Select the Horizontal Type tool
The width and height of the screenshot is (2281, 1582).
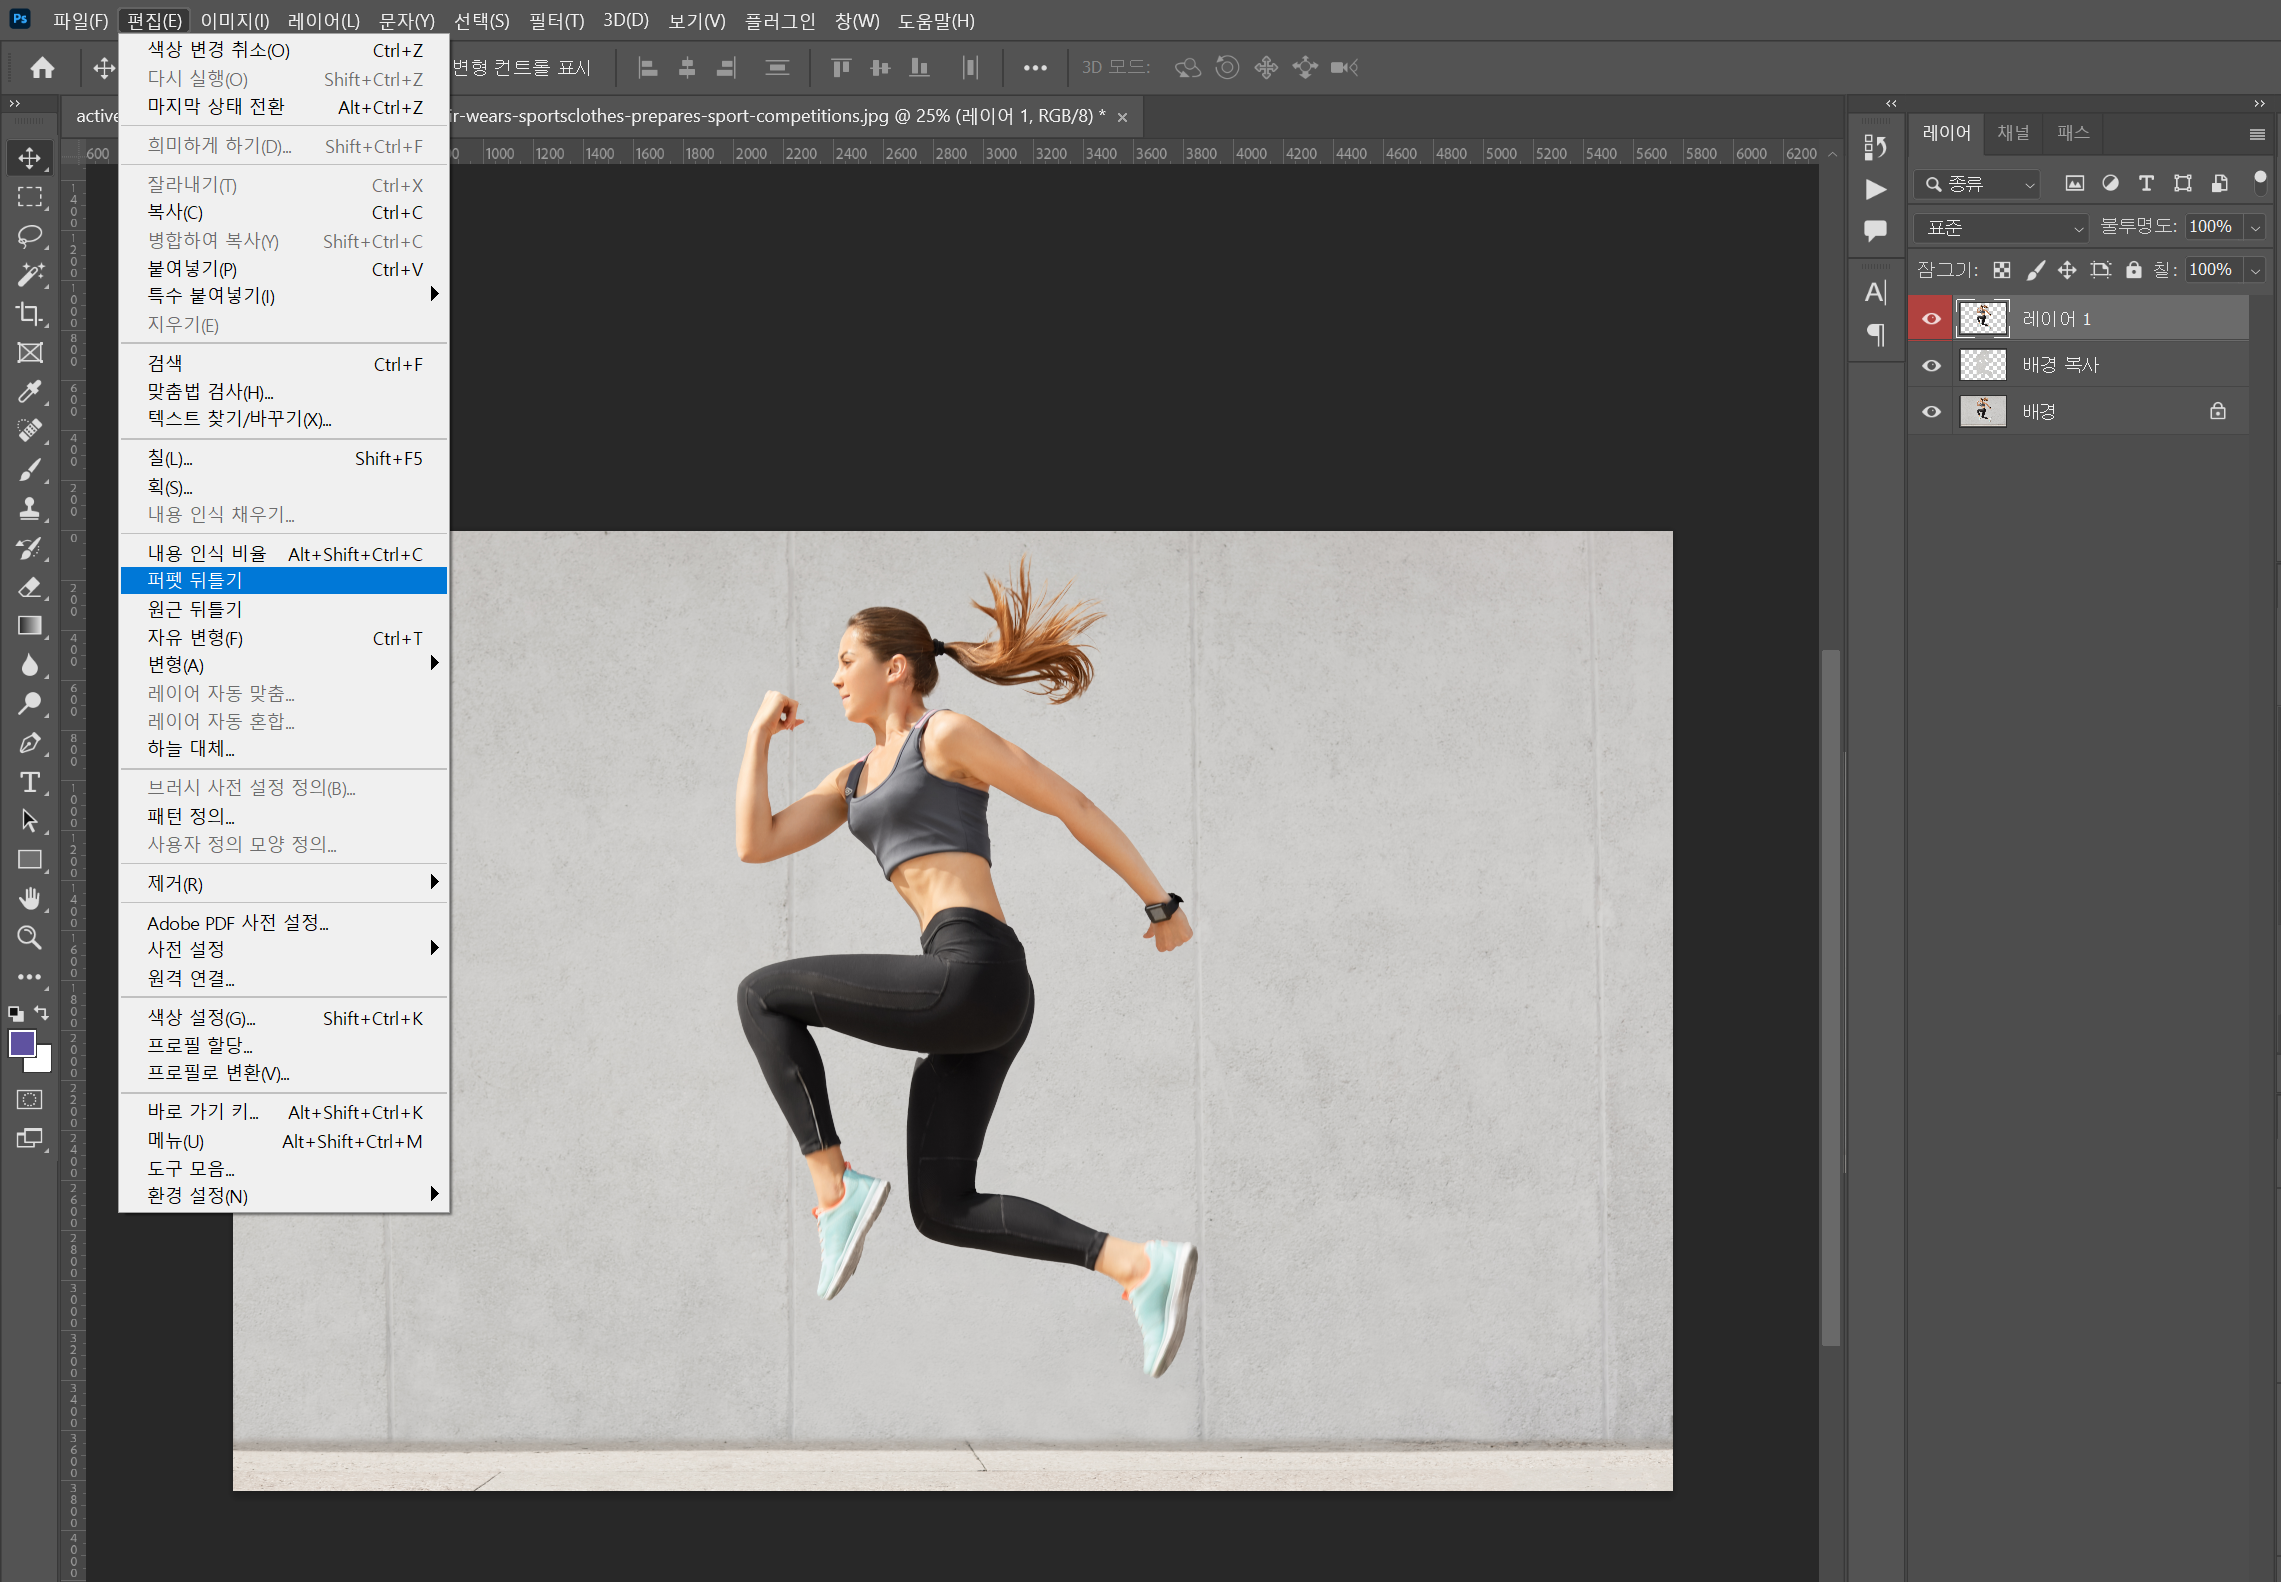pyautogui.click(x=30, y=782)
